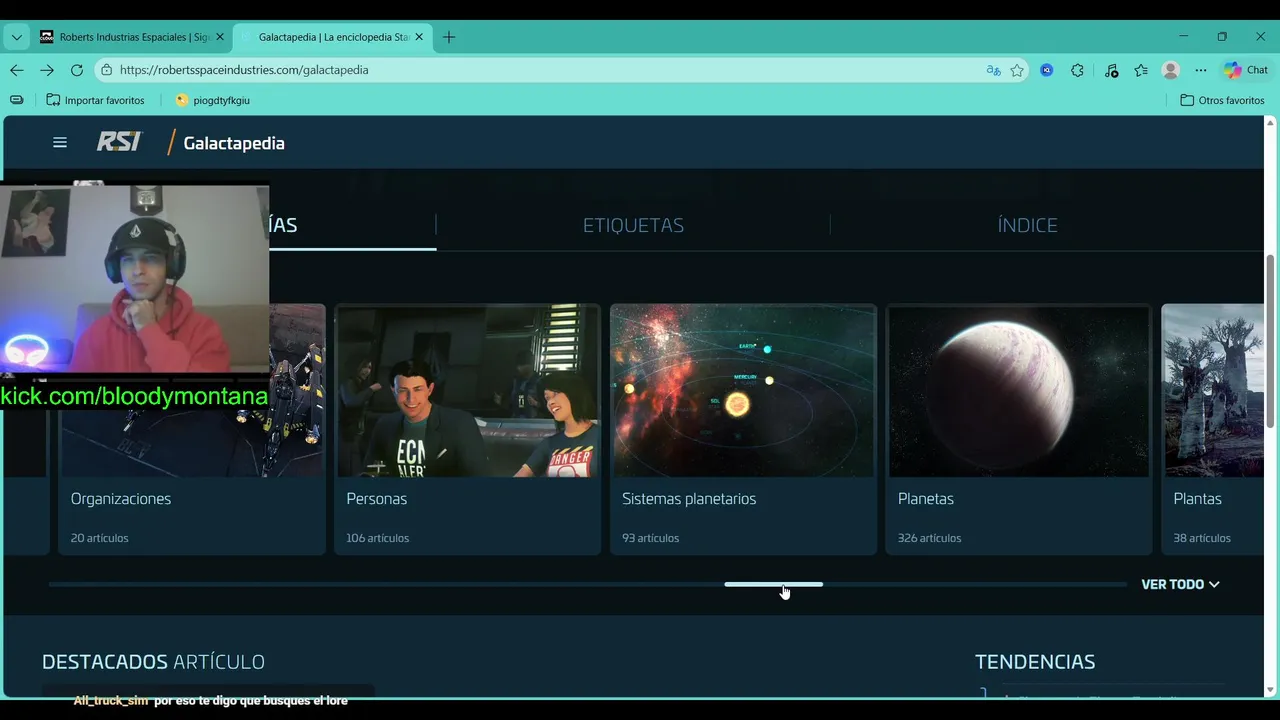The width and height of the screenshot is (1280, 720).
Task: Open the Sistemas planetarios category card
Action: (x=743, y=429)
